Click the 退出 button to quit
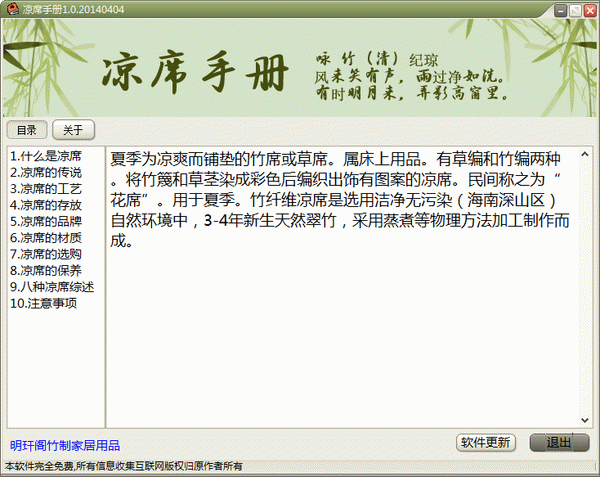The width and height of the screenshot is (600, 477). [559, 443]
